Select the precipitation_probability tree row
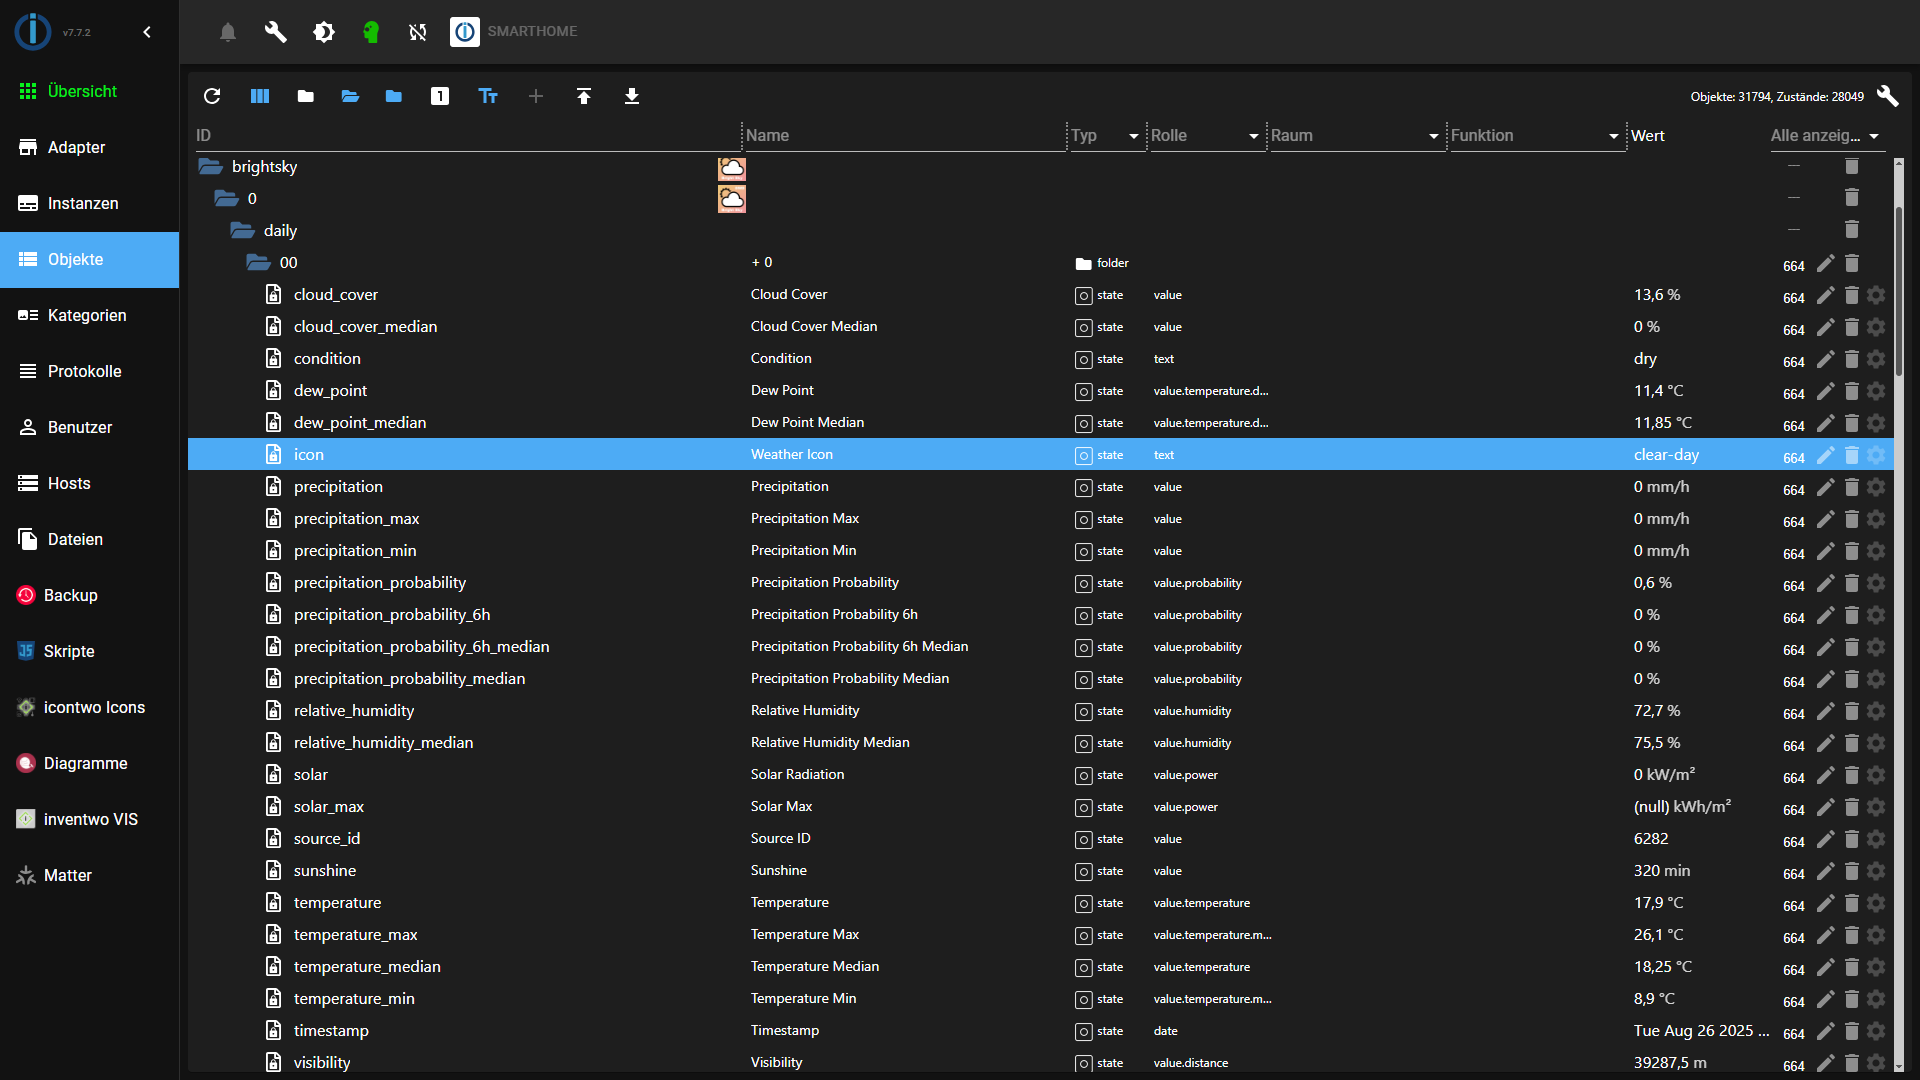The image size is (1920, 1080). [380, 583]
